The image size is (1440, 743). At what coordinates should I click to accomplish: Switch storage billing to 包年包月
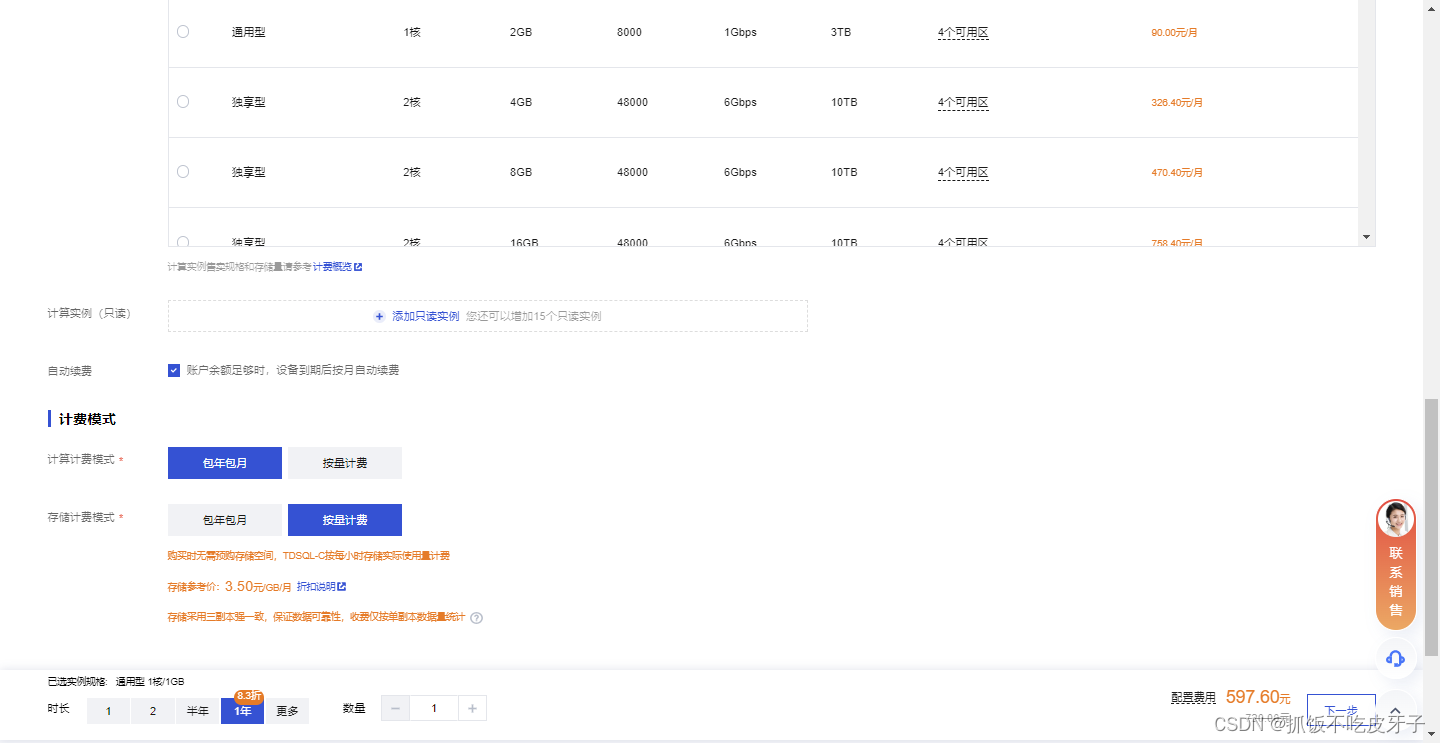pyautogui.click(x=225, y=519)
